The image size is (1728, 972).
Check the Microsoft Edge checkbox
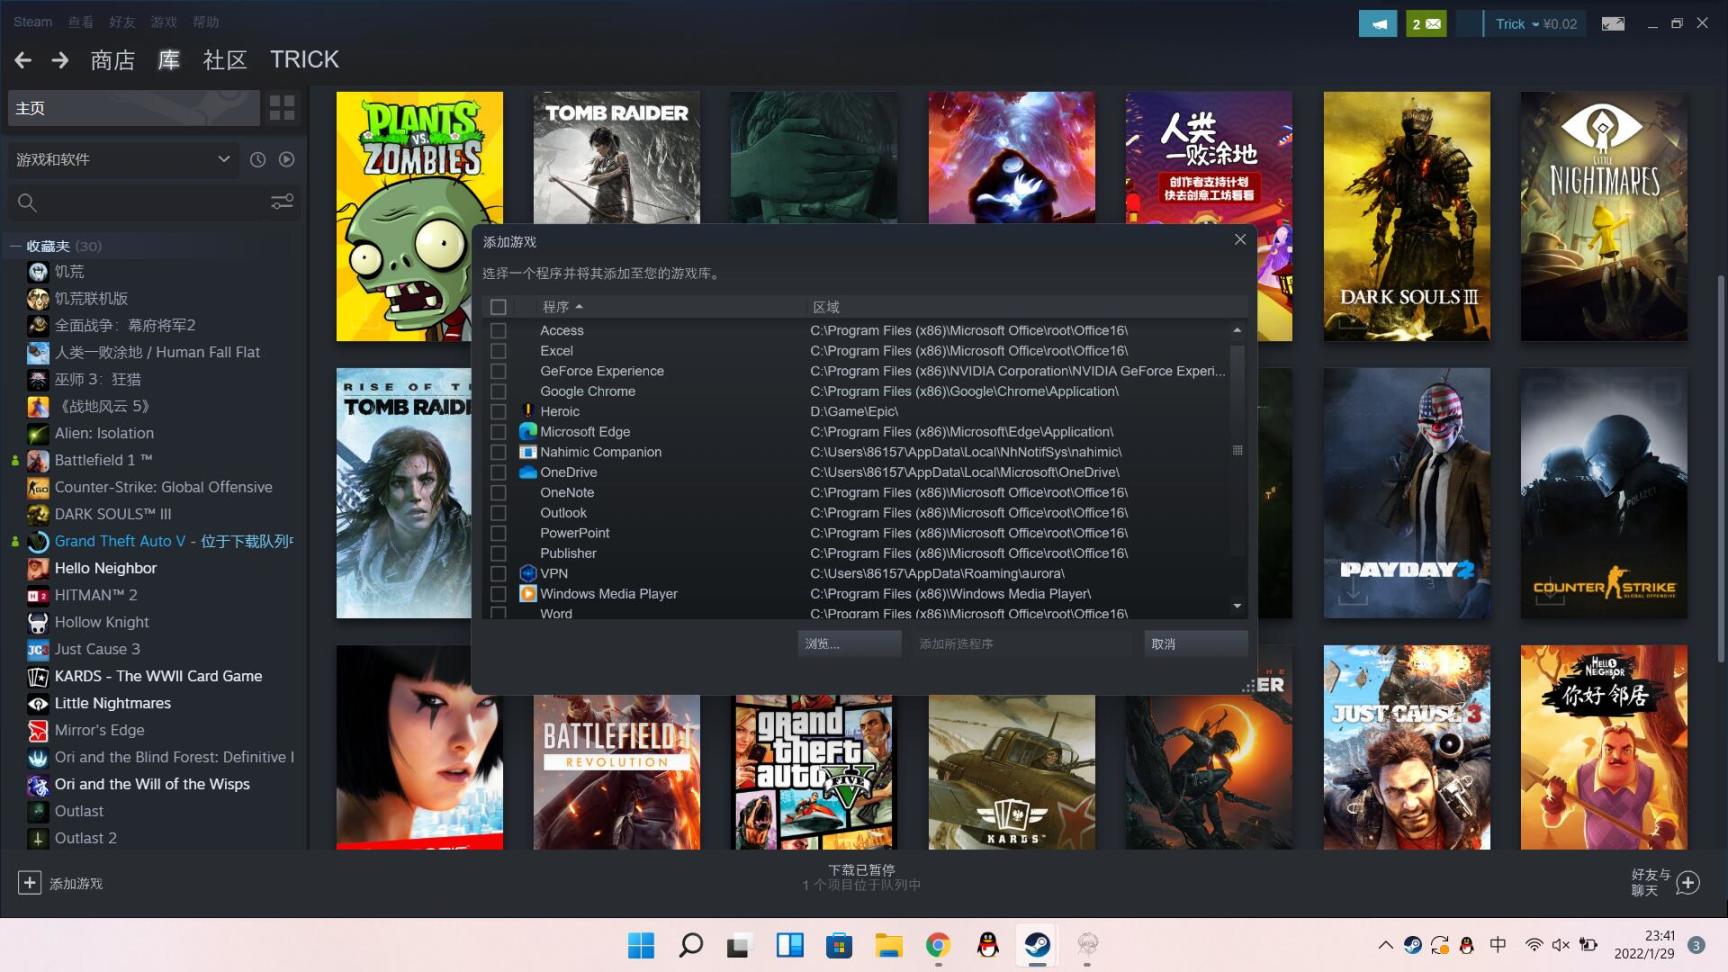pyautogui.click(x=498, y=432)
